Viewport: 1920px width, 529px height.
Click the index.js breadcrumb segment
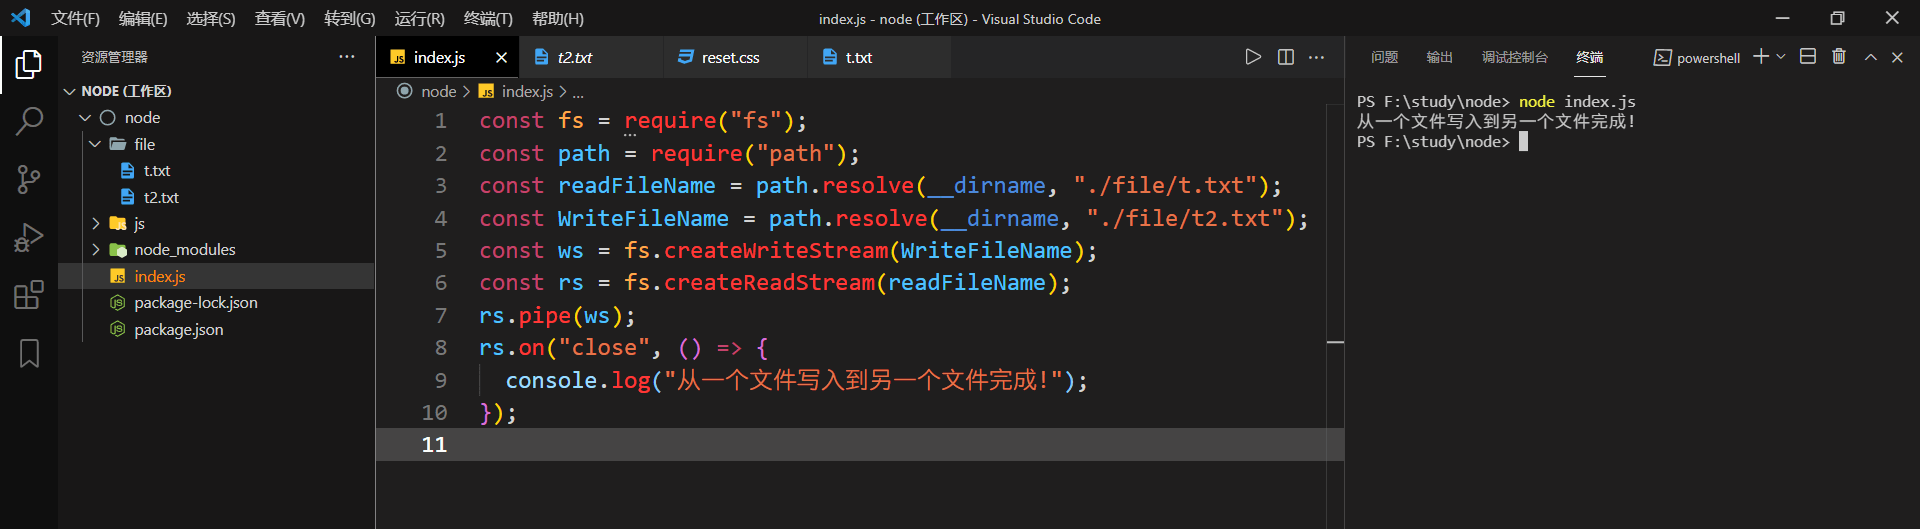[x=527, y=91]
